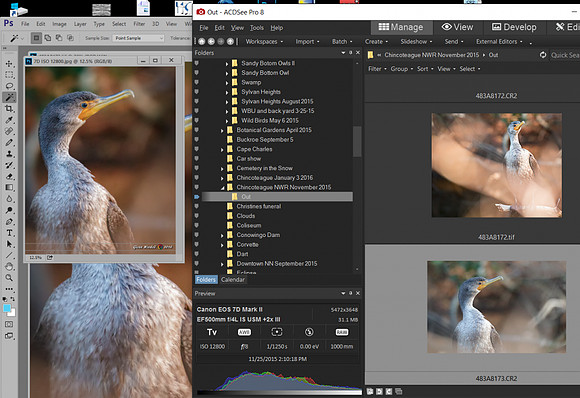The width and height of the screenshot is (580, 398).
Task: Open the Batch dropdown menu
Action: coord(342,41)
